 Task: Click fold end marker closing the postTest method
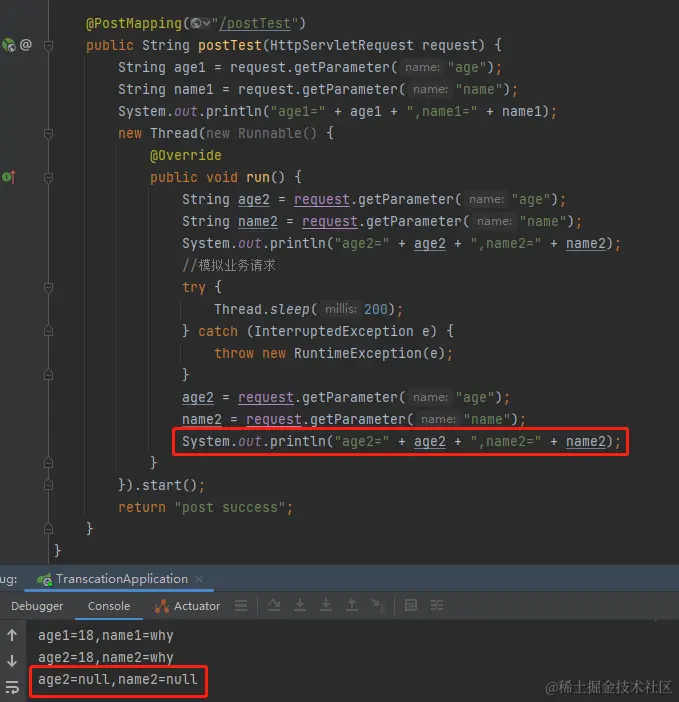coord(48,529)
